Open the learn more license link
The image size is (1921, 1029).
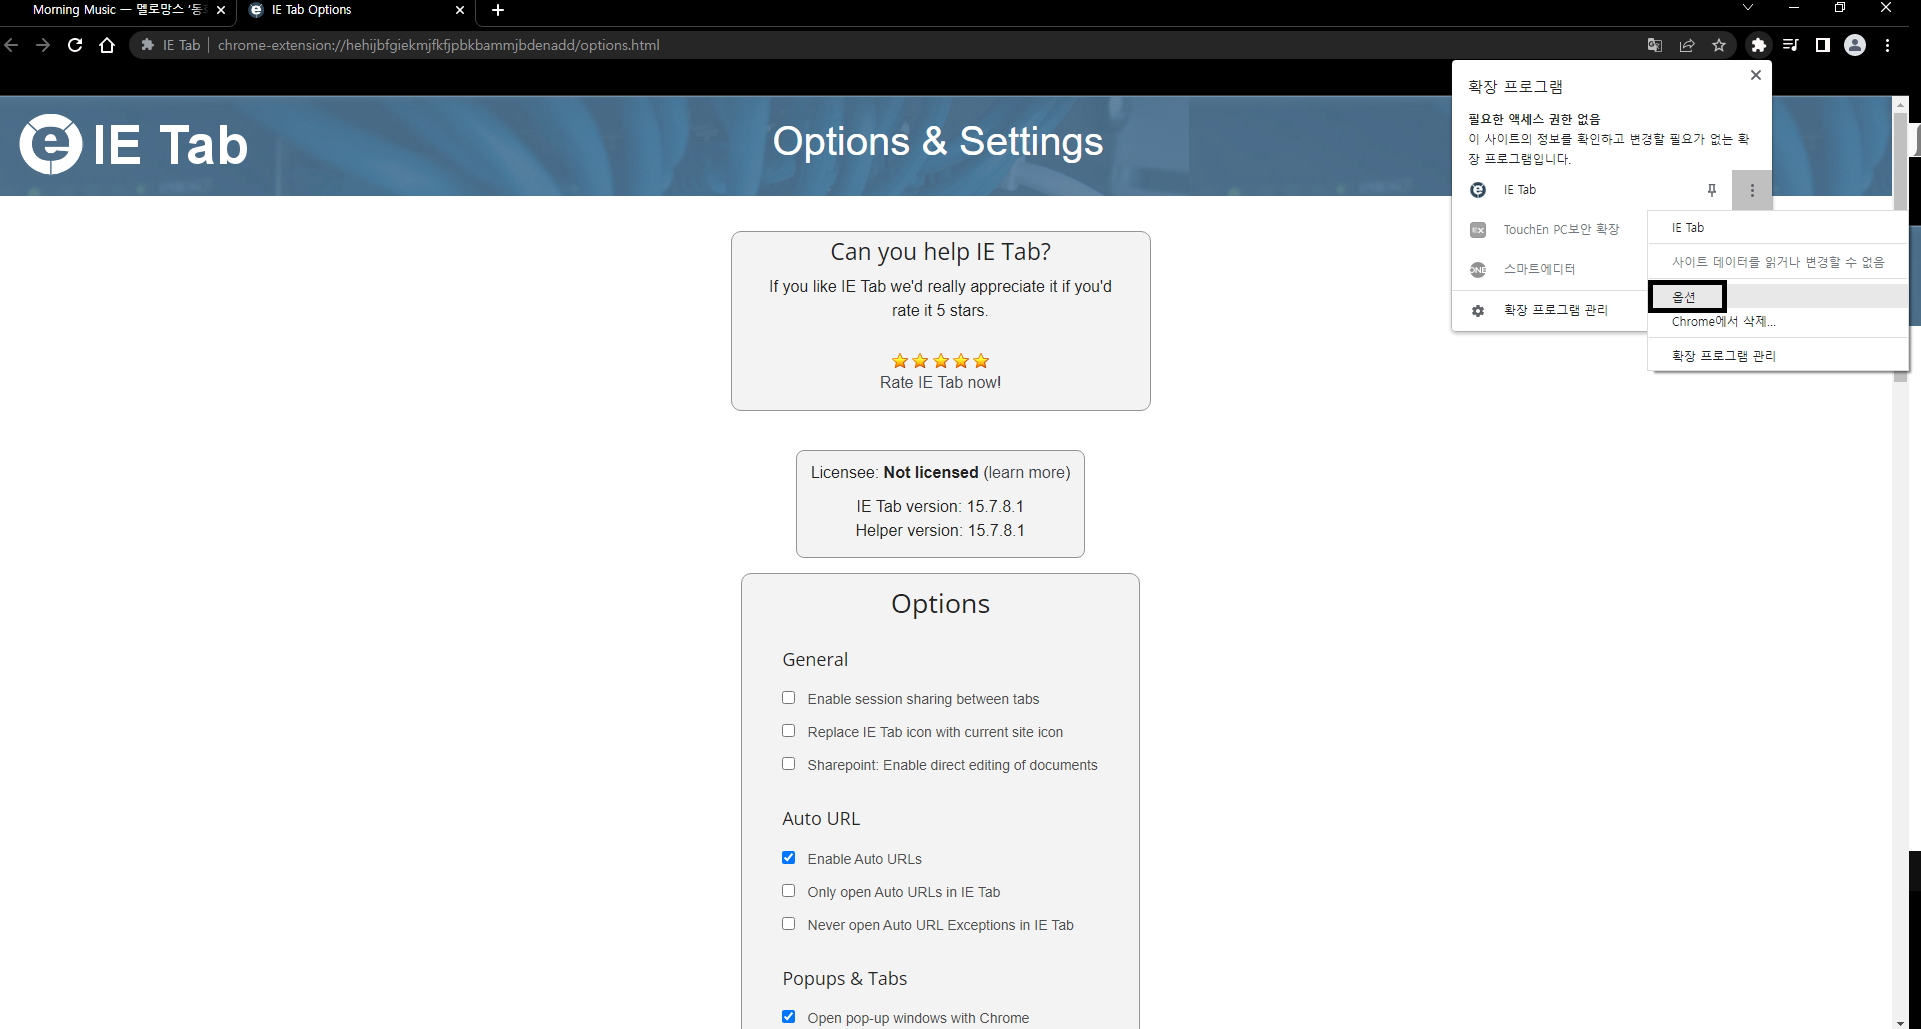[x=1027, y=473]
